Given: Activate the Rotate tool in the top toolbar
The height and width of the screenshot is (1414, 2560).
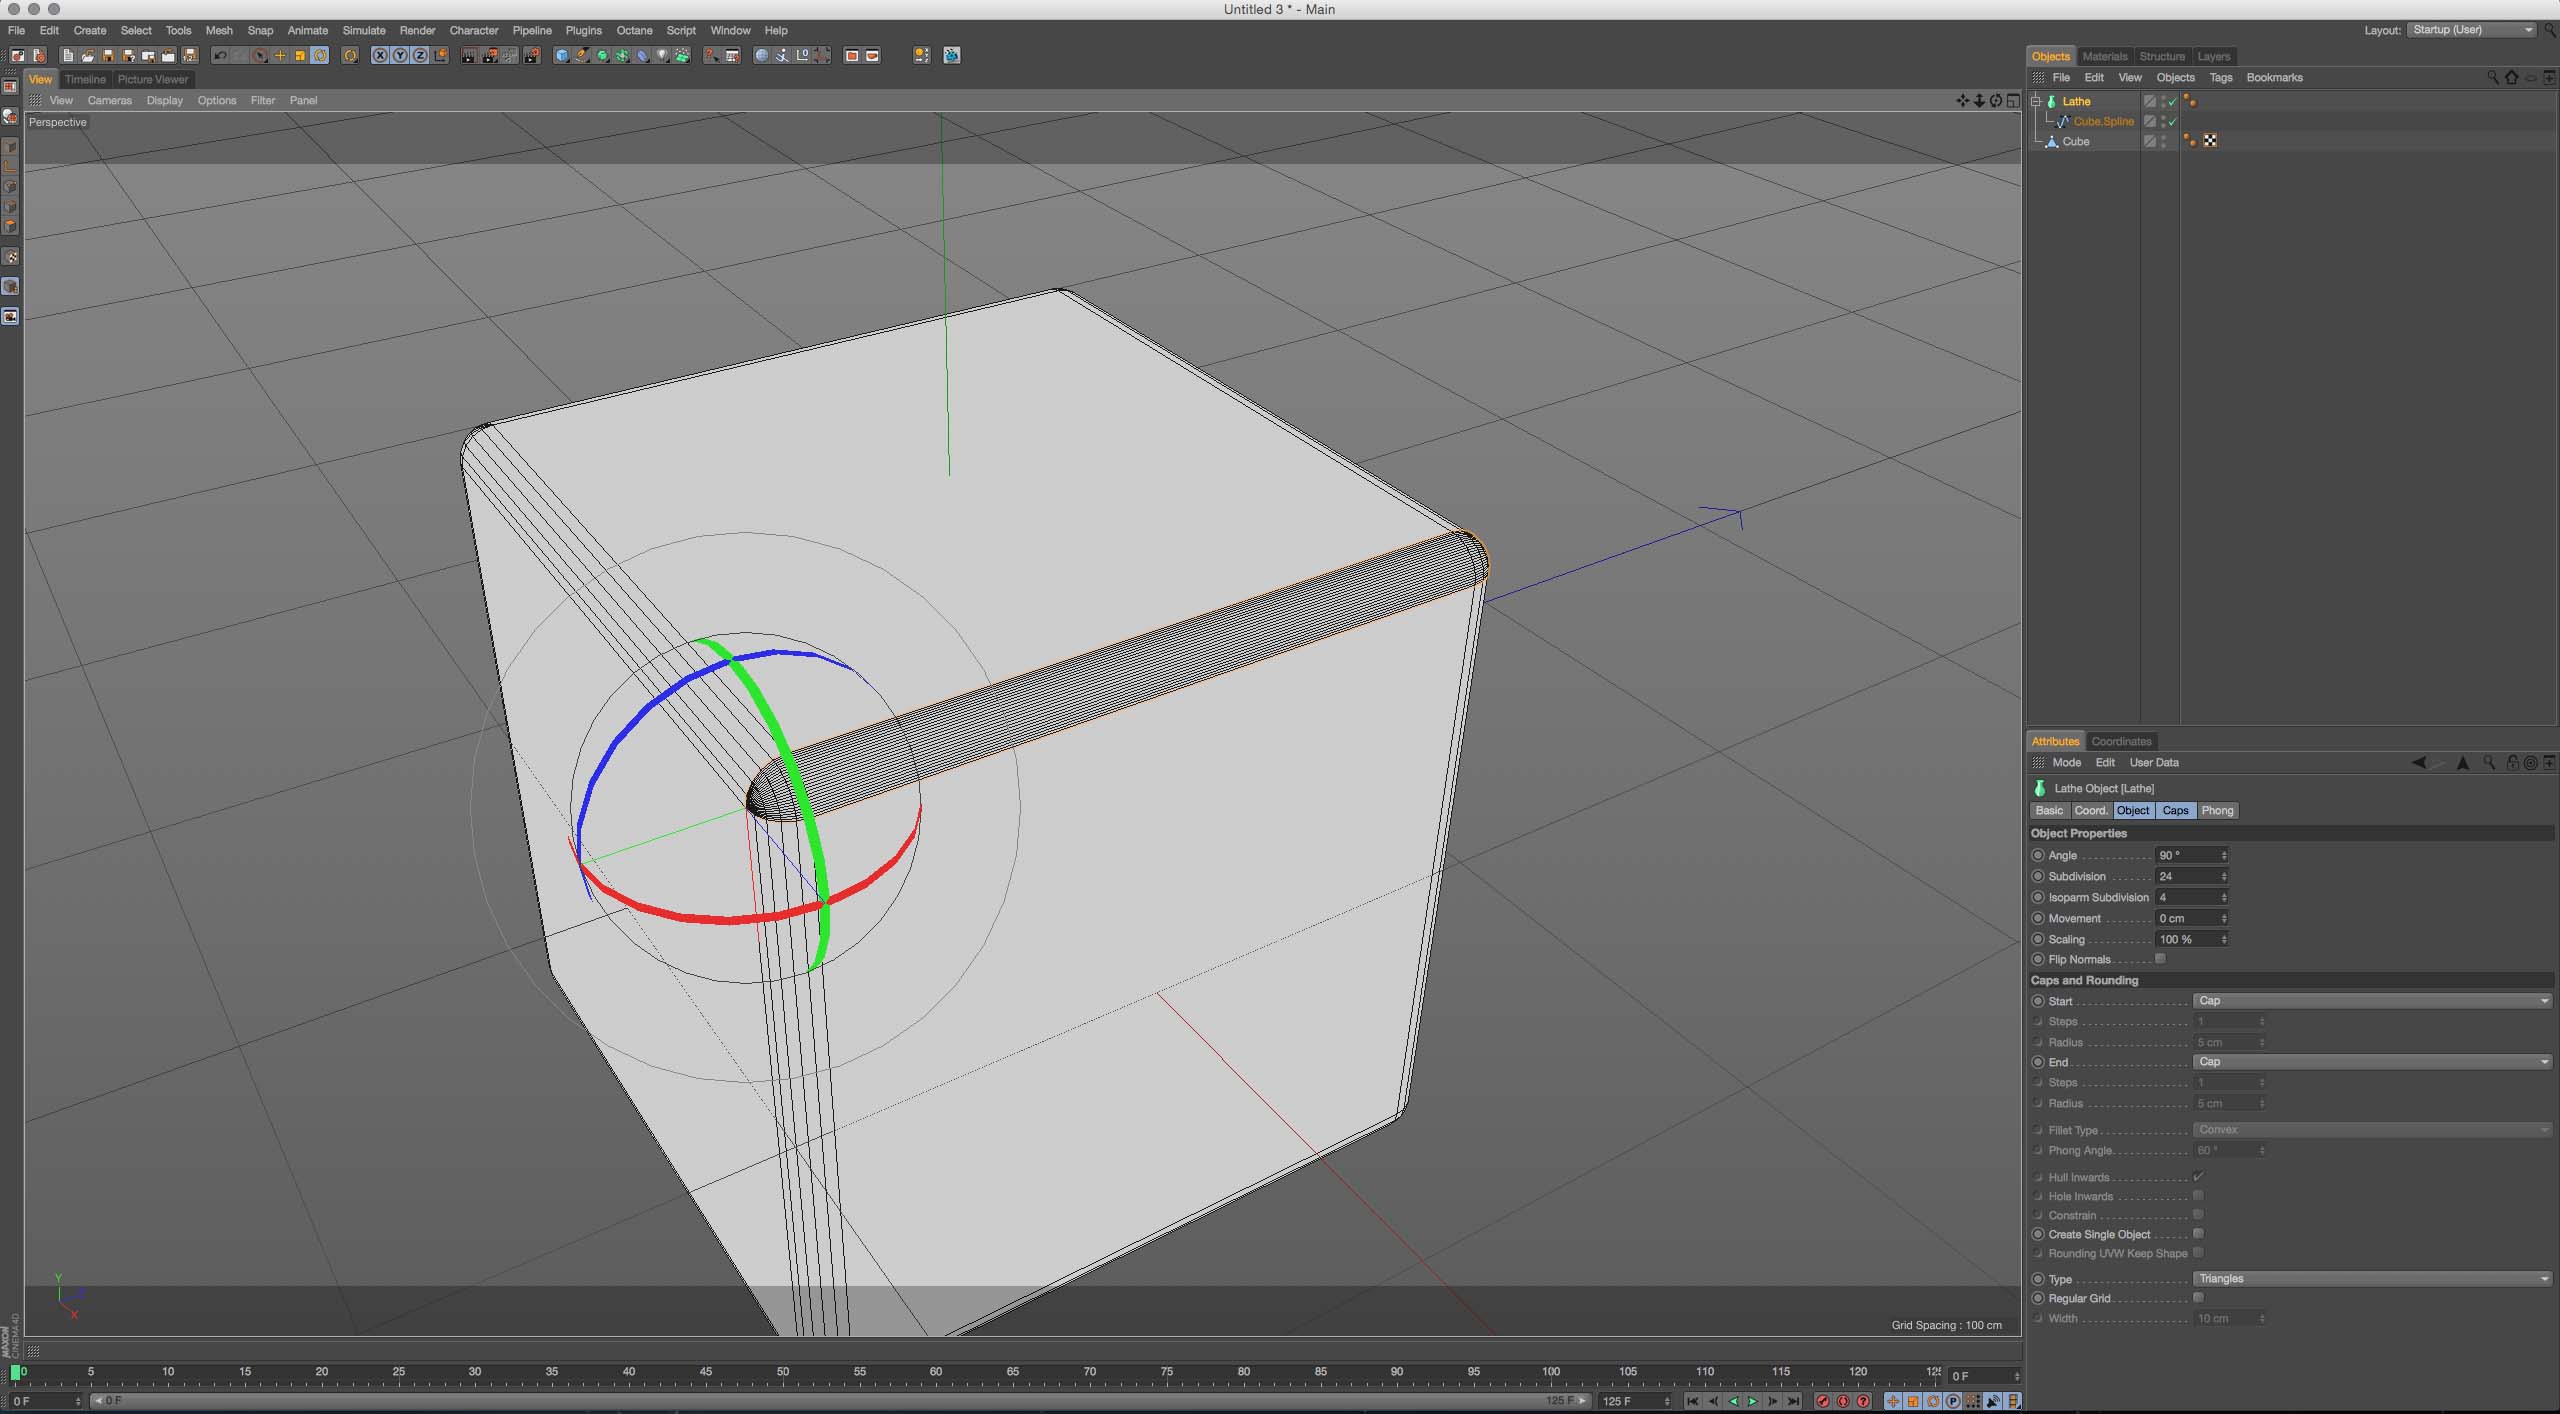Looking at the screenshot, I should tap(320, 56).
